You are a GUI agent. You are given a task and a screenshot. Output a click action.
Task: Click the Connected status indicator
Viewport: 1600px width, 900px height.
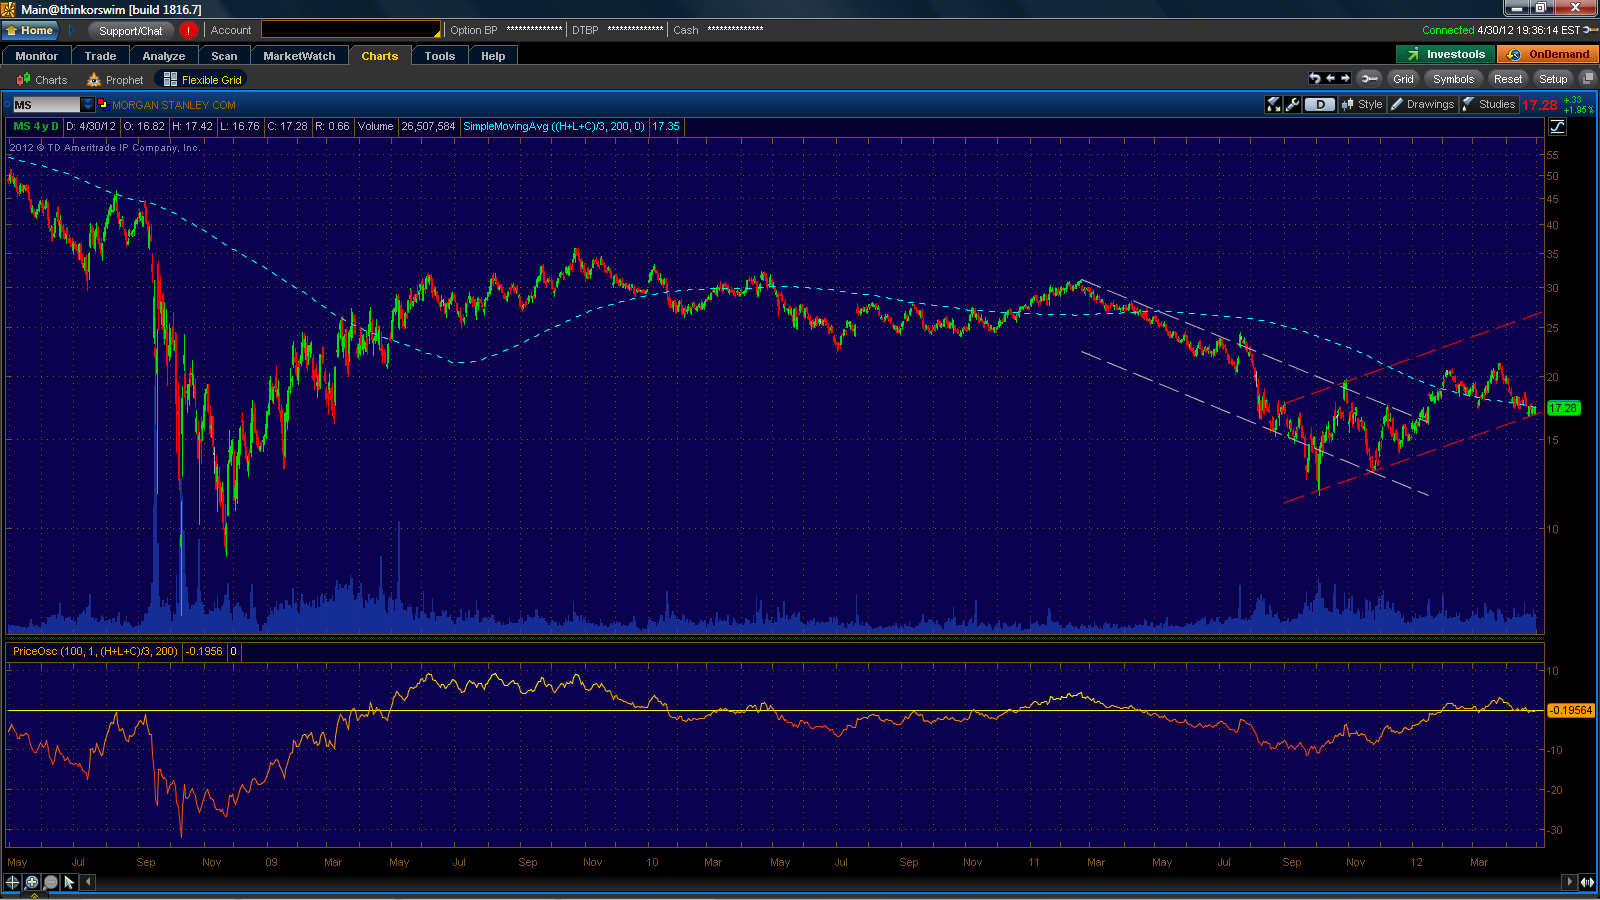point(1448,30)
